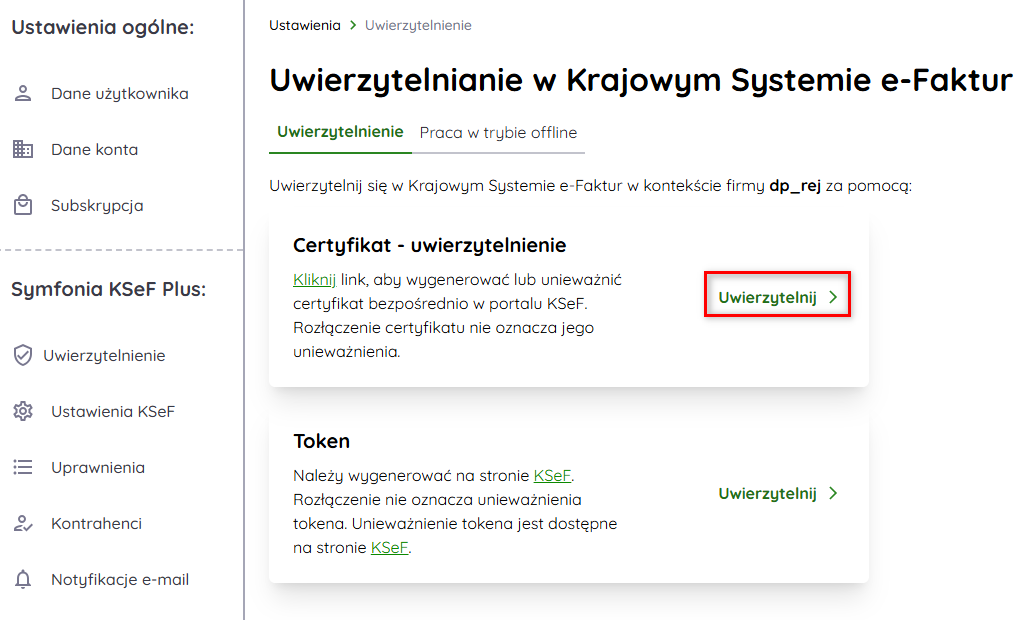Click Uwierzytelnienie in the breadcrumb trail
1034x620 pixels.
[x=418, y=25]
